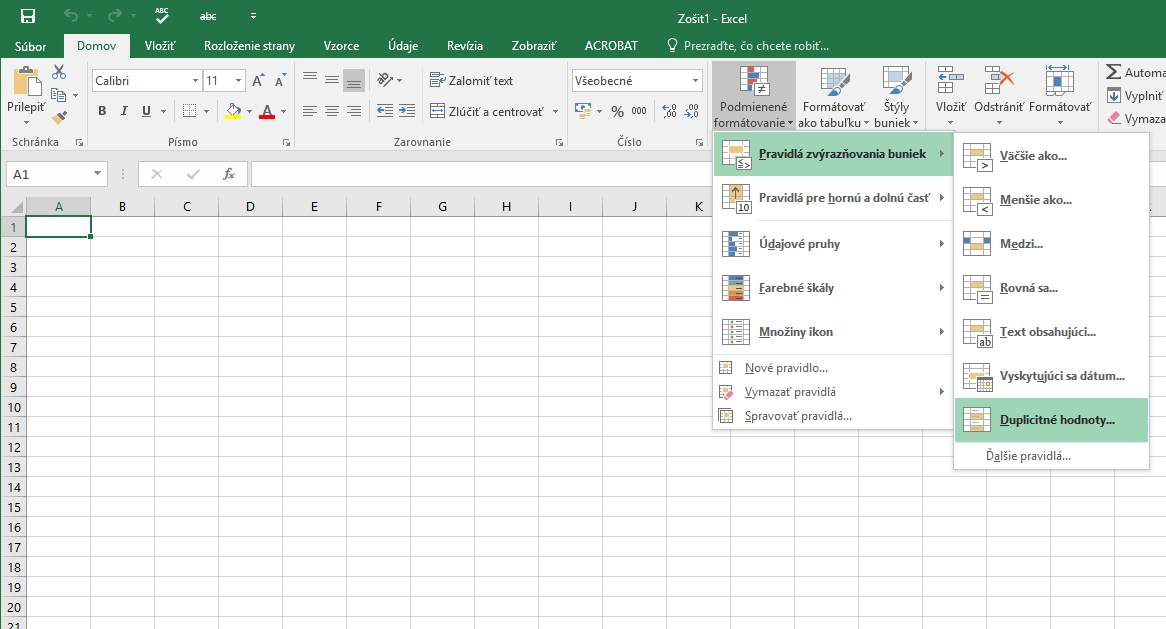Toggle 'Zalomiť text' wrap text

(x=471, y=80)
